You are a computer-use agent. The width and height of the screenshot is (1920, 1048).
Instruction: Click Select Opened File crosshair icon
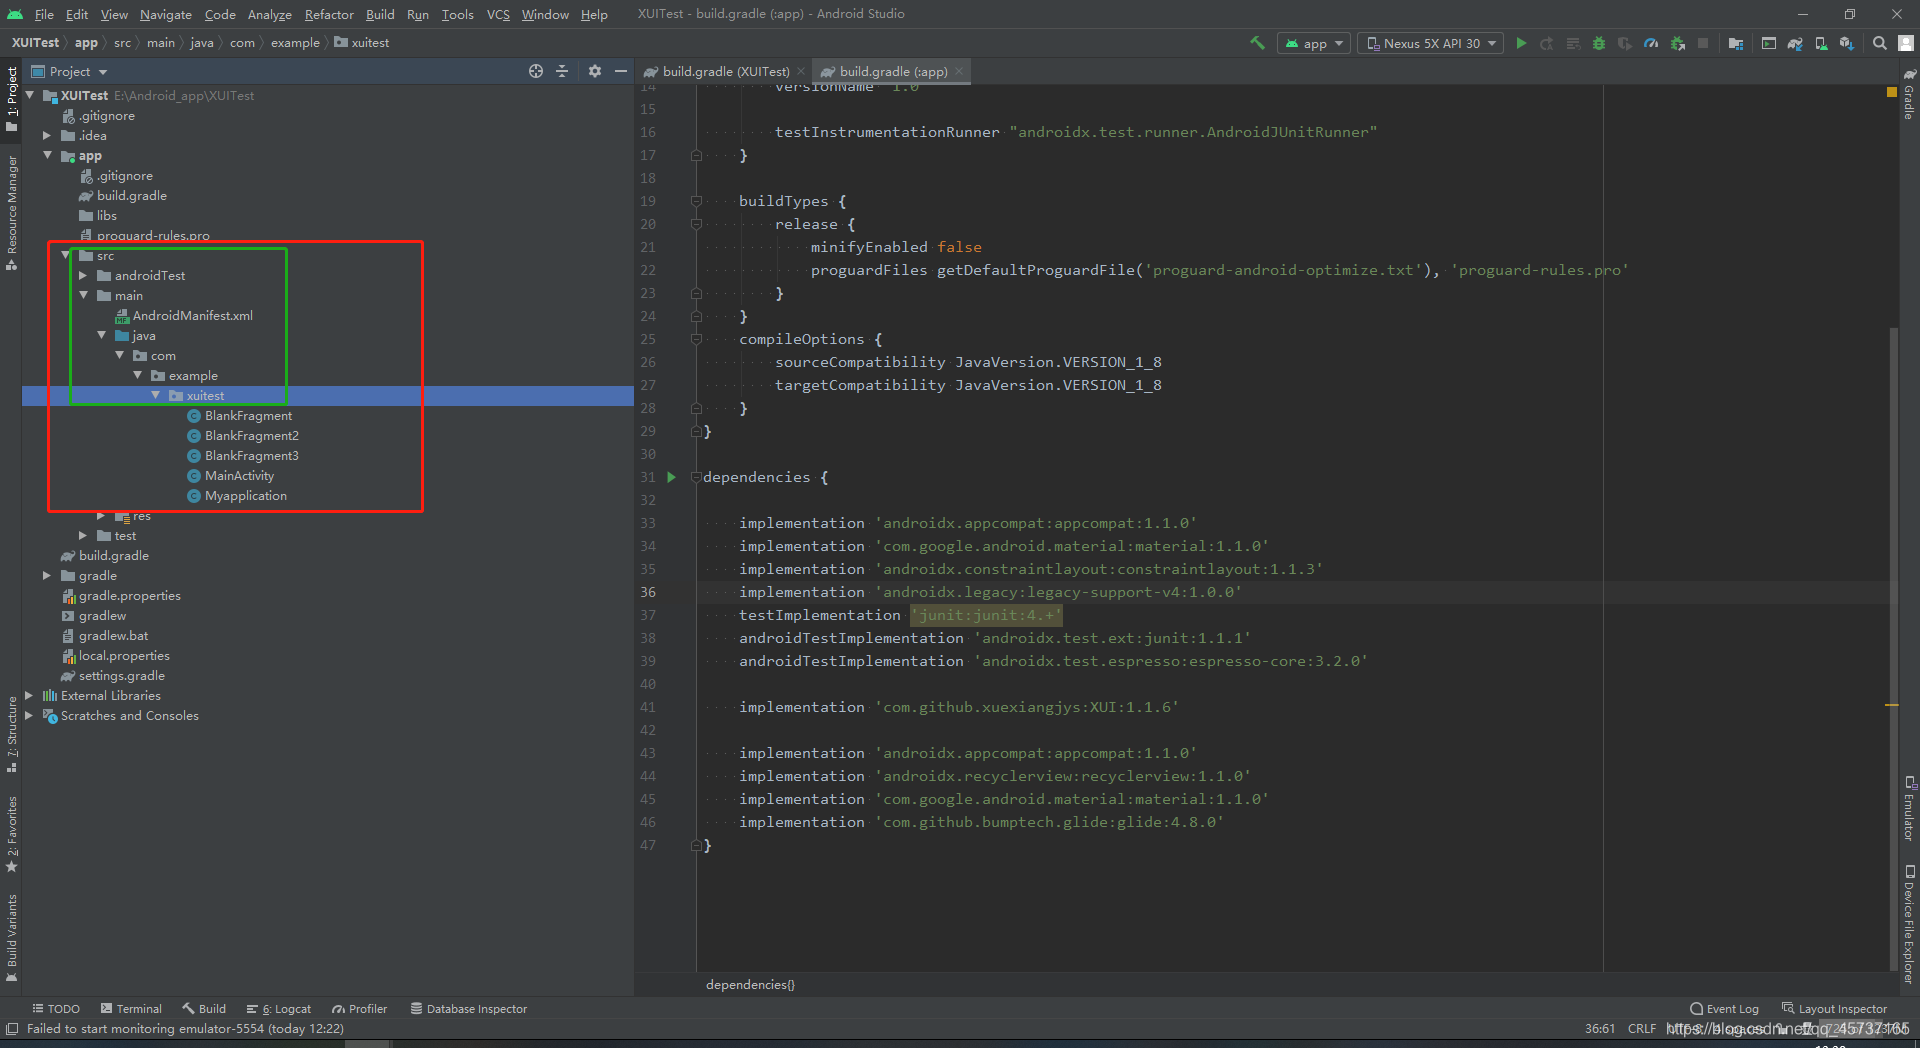pyautogui.click(x=536, y=71)
